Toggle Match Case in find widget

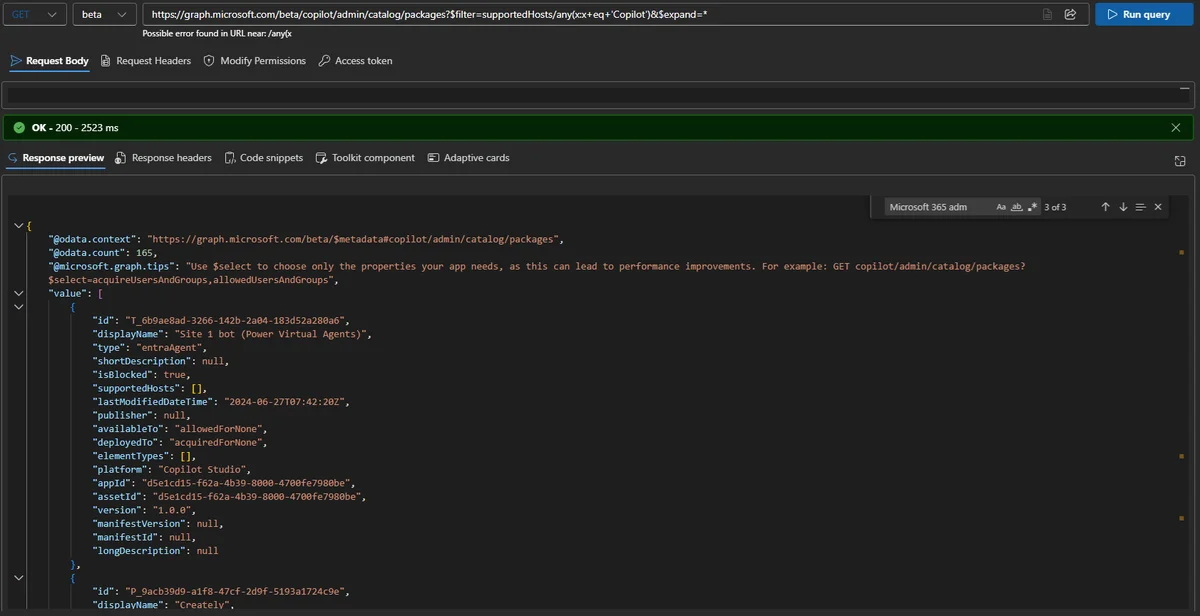[x=1001, y=207]
